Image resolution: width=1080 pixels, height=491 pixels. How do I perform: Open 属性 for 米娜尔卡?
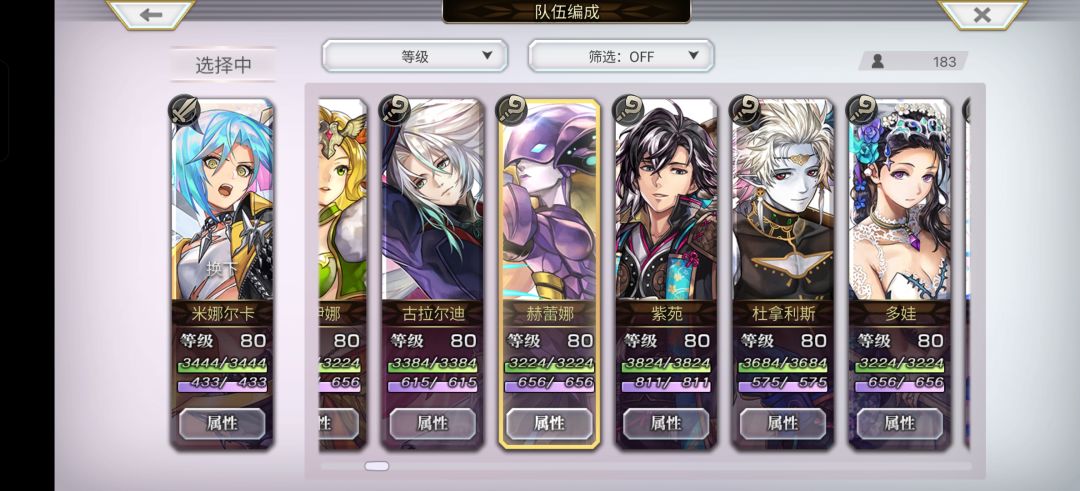(222, 423)
